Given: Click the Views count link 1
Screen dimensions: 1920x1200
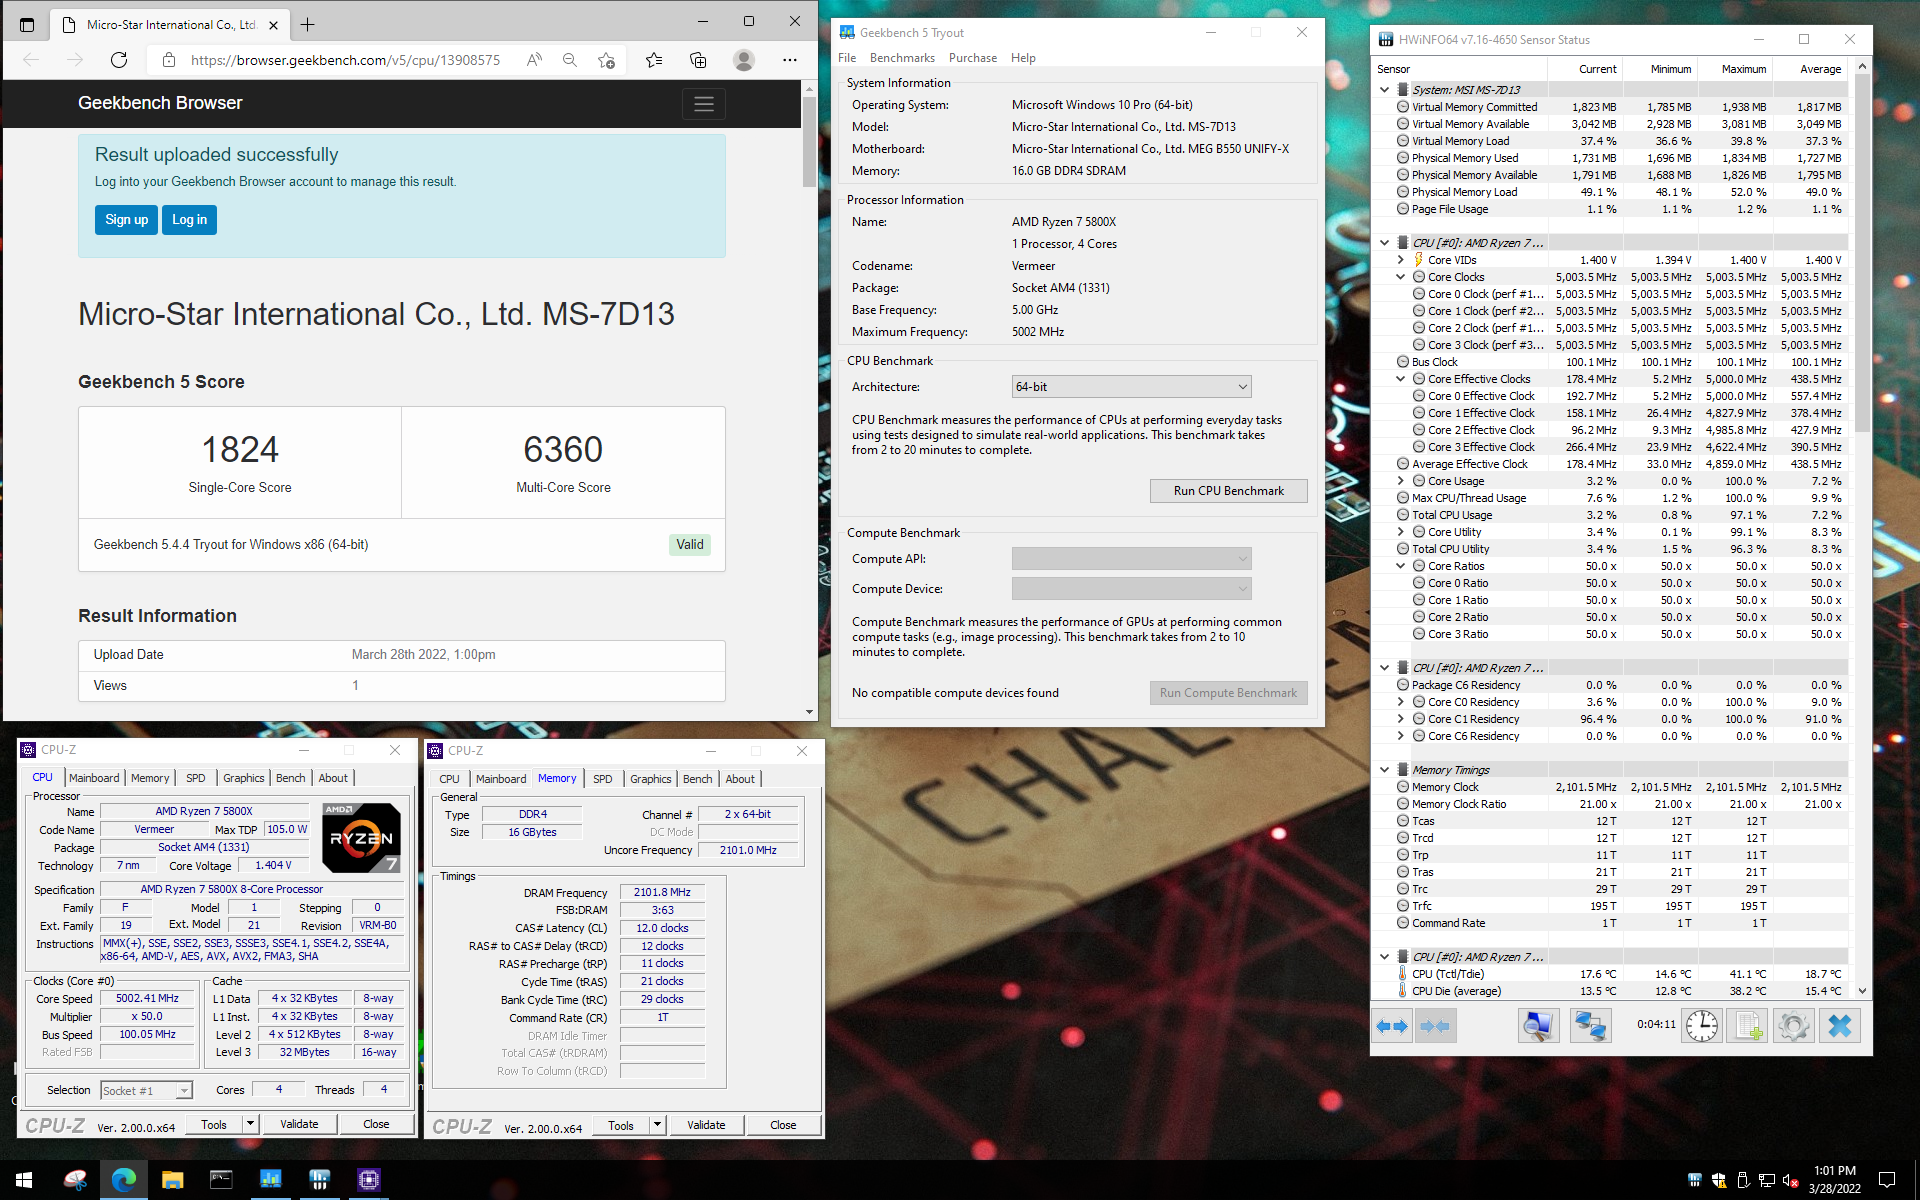Looking at the screenshot, I should tap(355, 686).
